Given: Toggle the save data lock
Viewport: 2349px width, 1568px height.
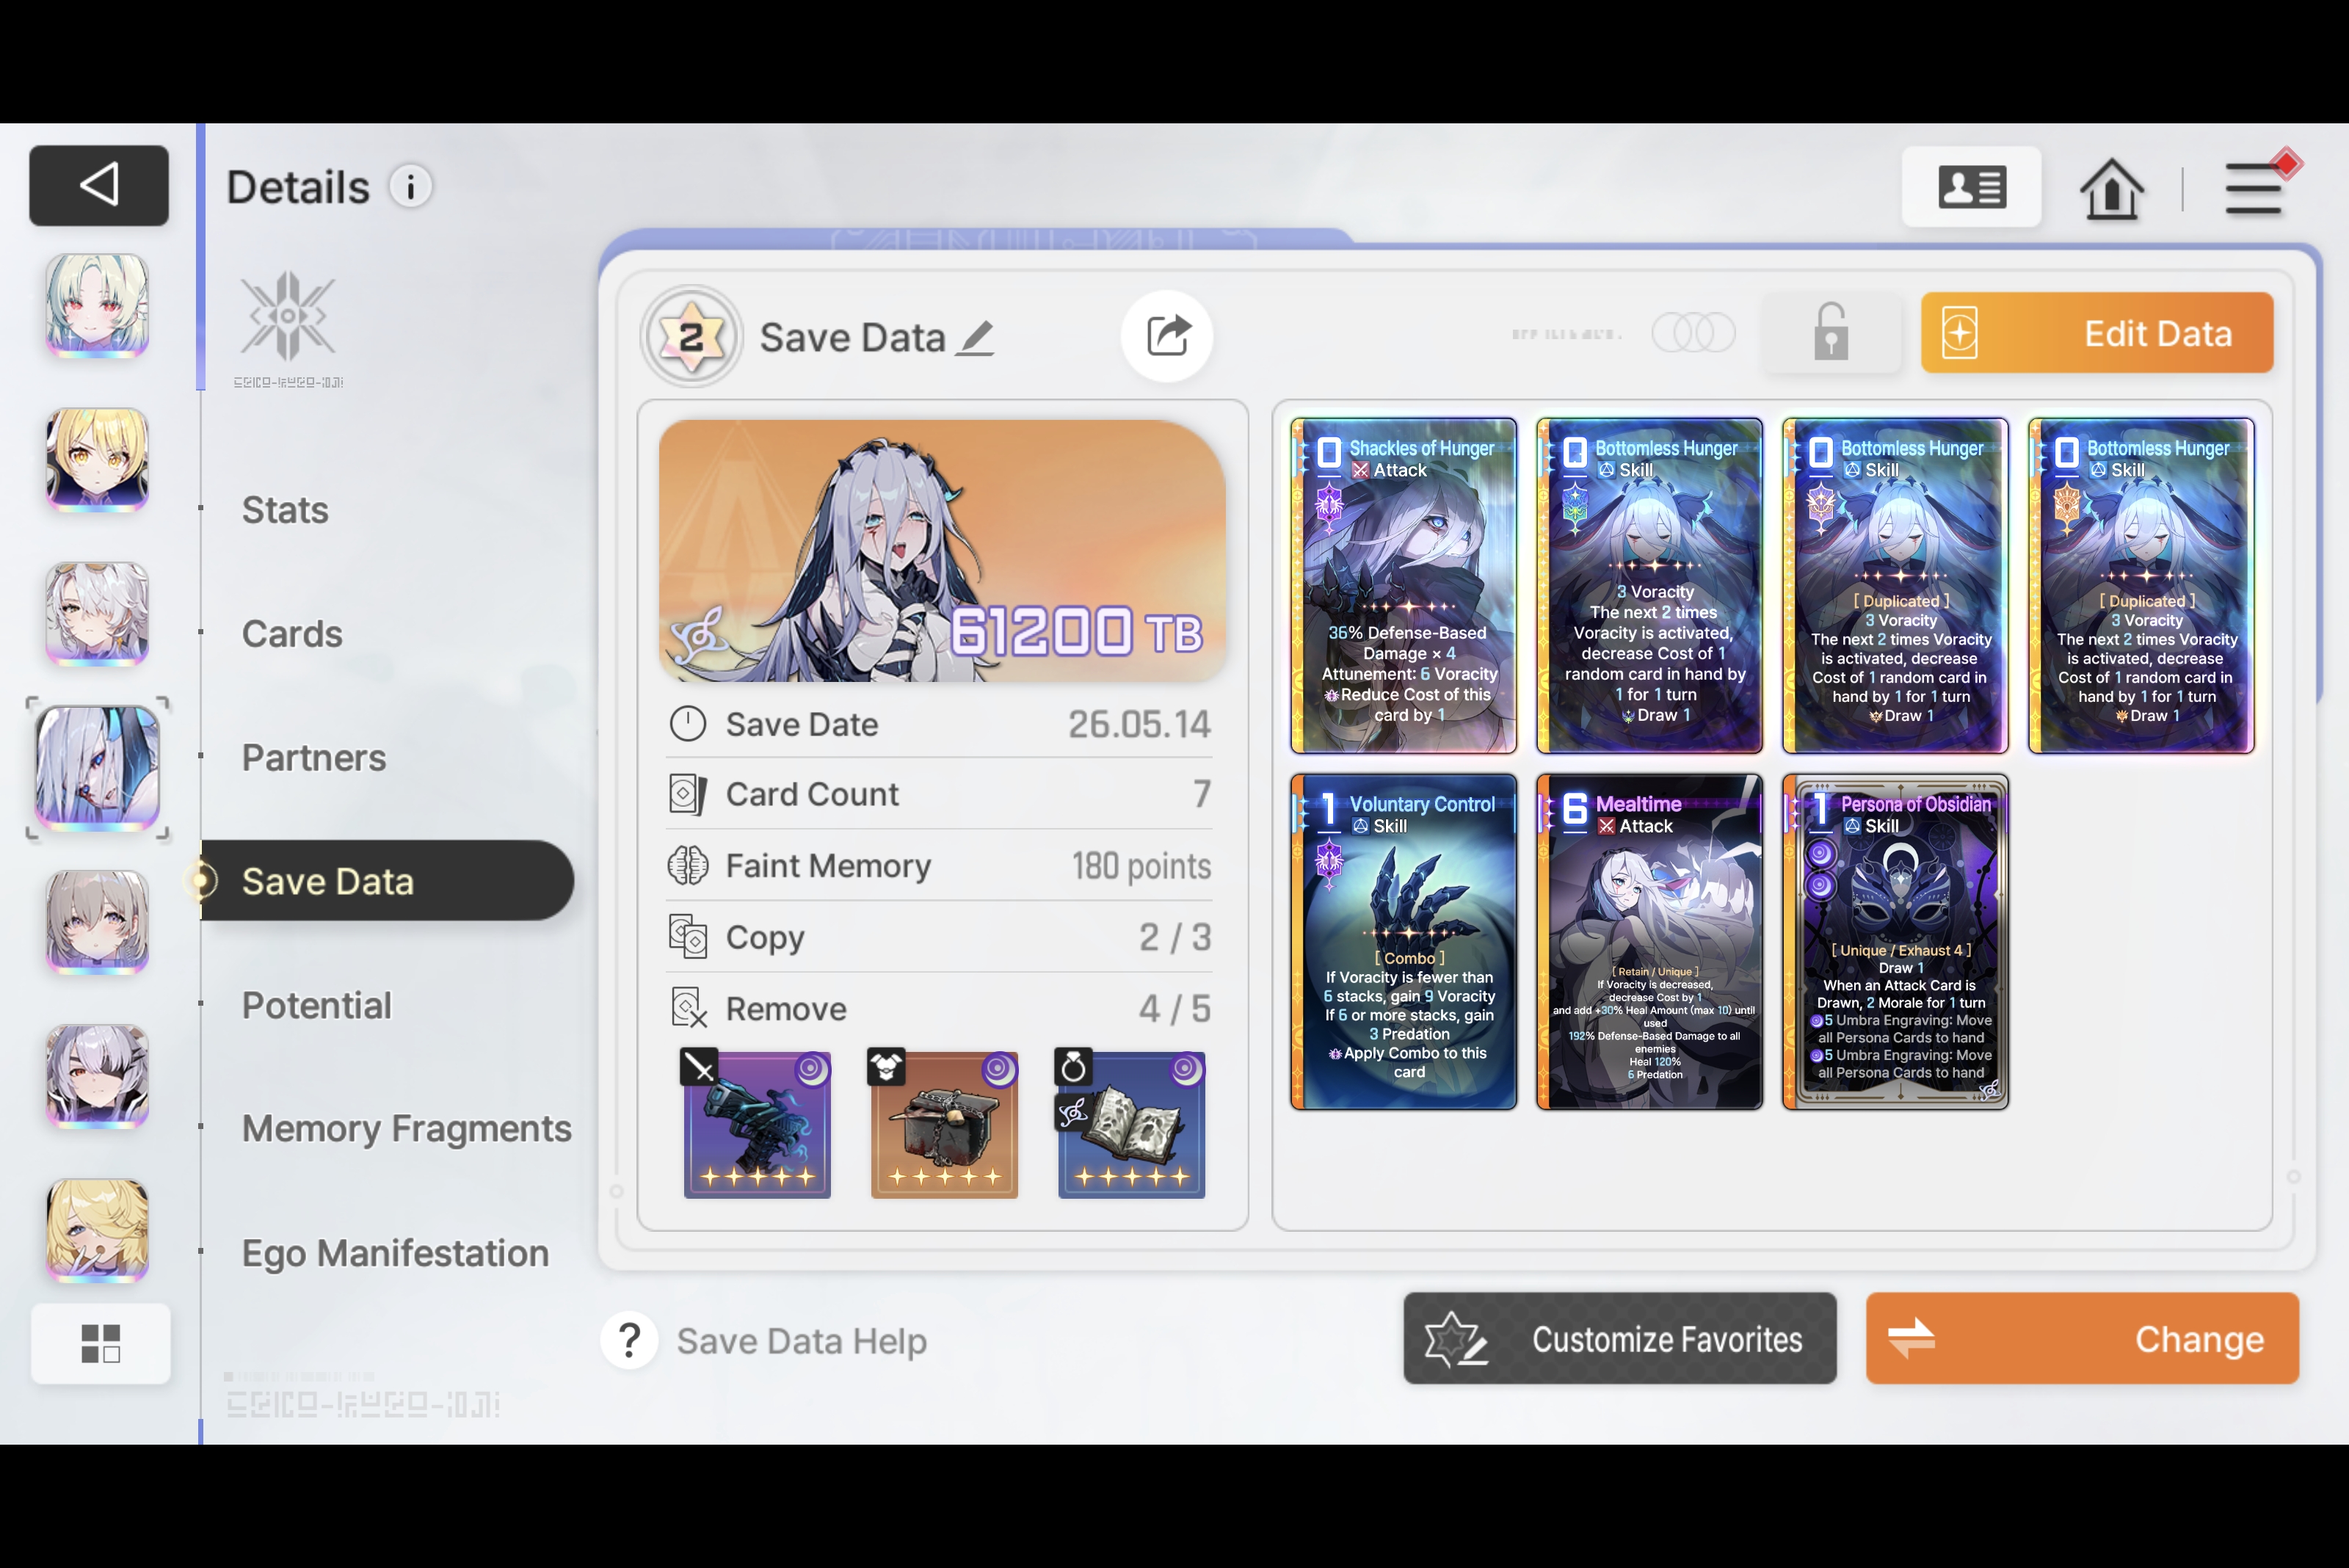Looking at the screenshot, I should 1831,332.
